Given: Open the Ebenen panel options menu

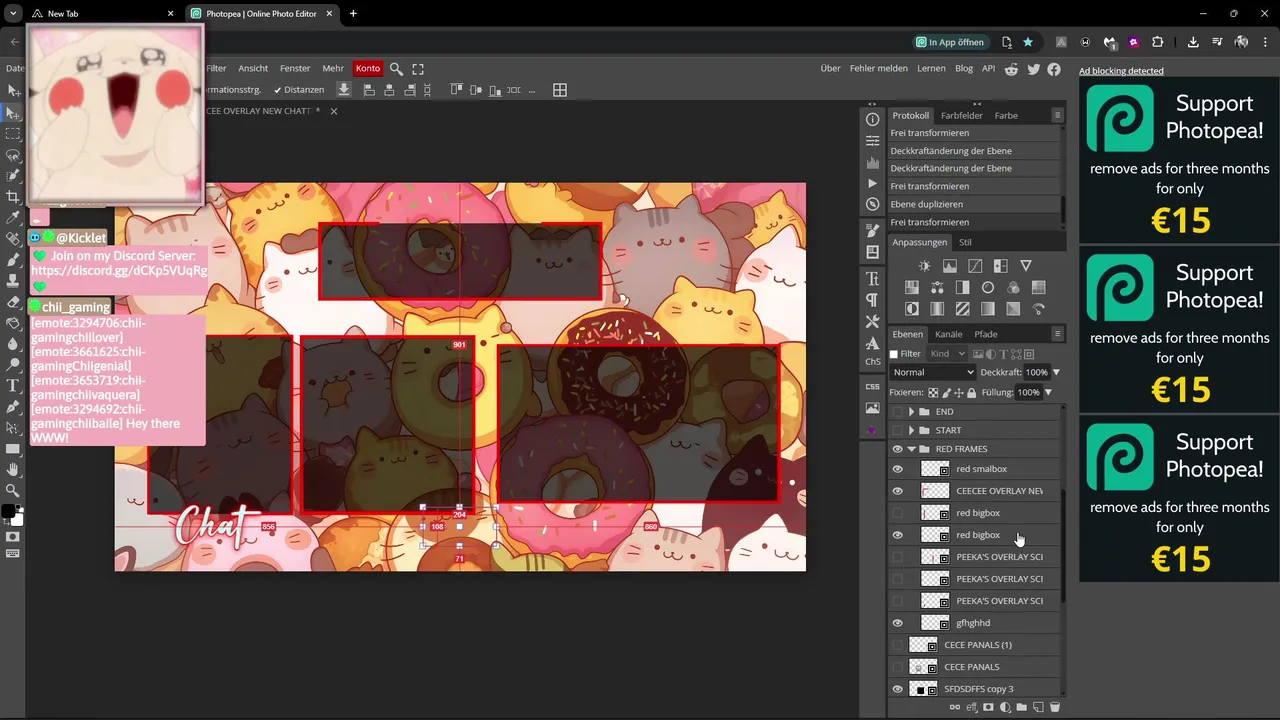Looking at the screenshot, I should (x=1057, y=334).
